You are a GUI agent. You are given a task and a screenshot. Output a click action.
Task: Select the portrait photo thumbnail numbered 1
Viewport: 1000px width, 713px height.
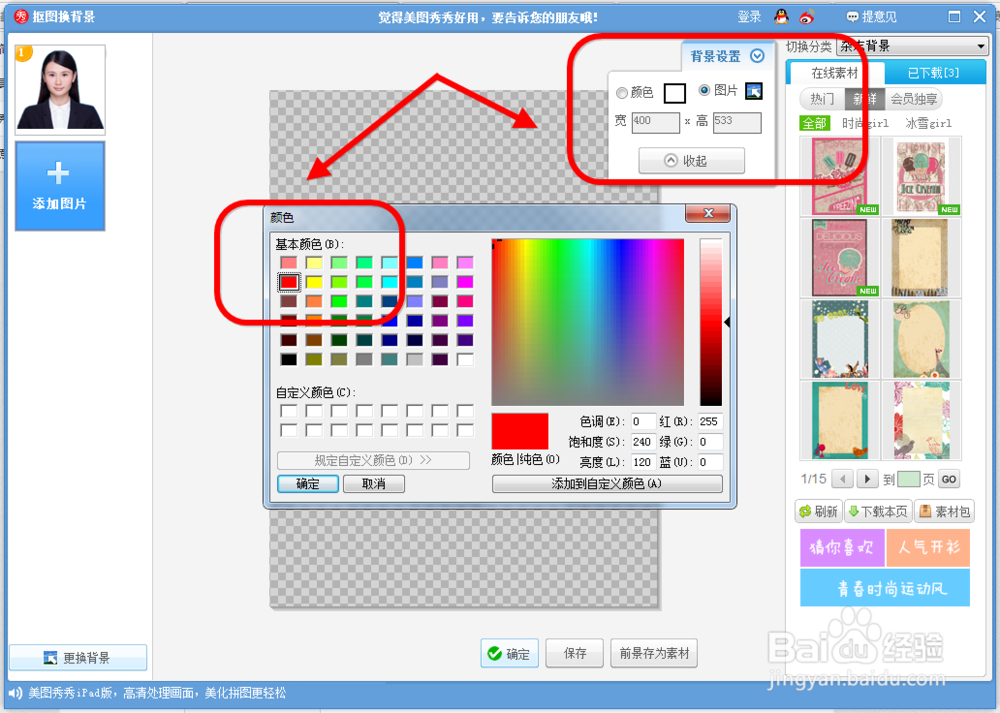60,89
